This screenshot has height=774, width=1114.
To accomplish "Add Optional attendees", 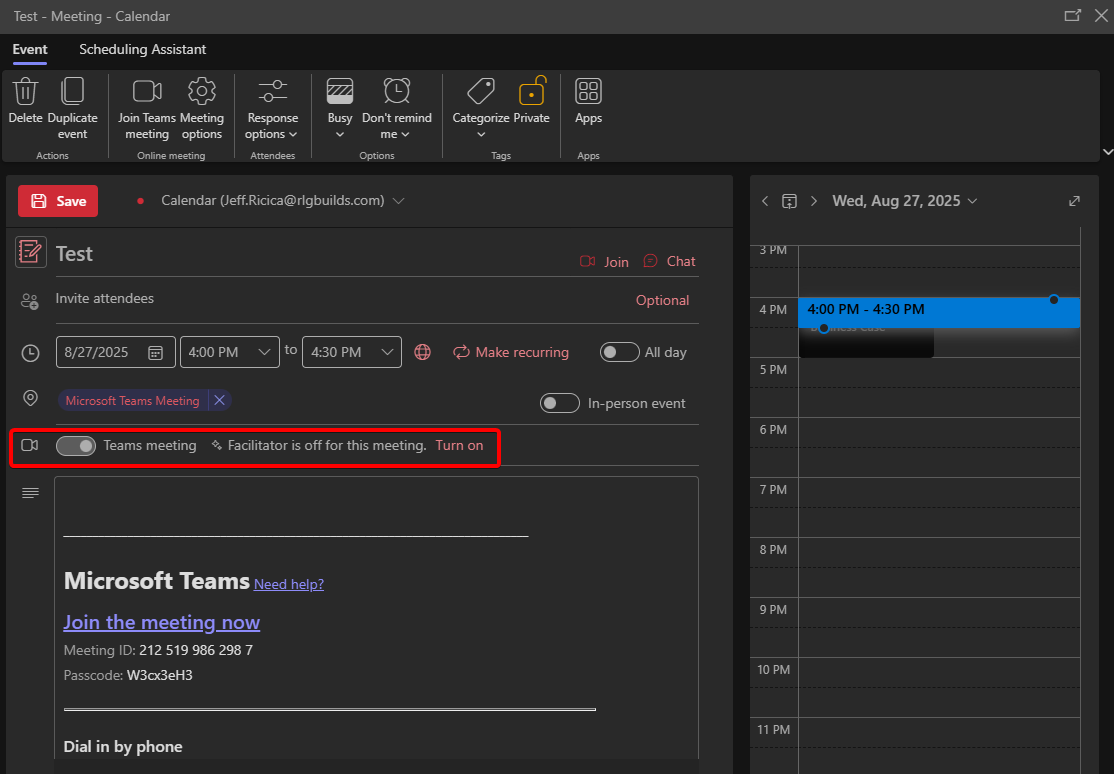I will 662,301.
